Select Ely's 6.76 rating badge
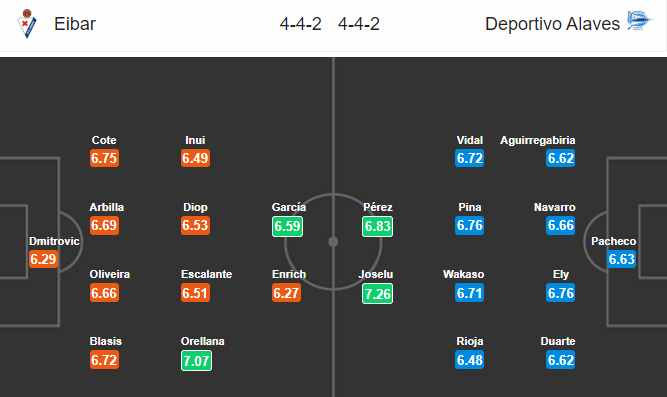Screen dimensions: 667x397 [561, 293]
